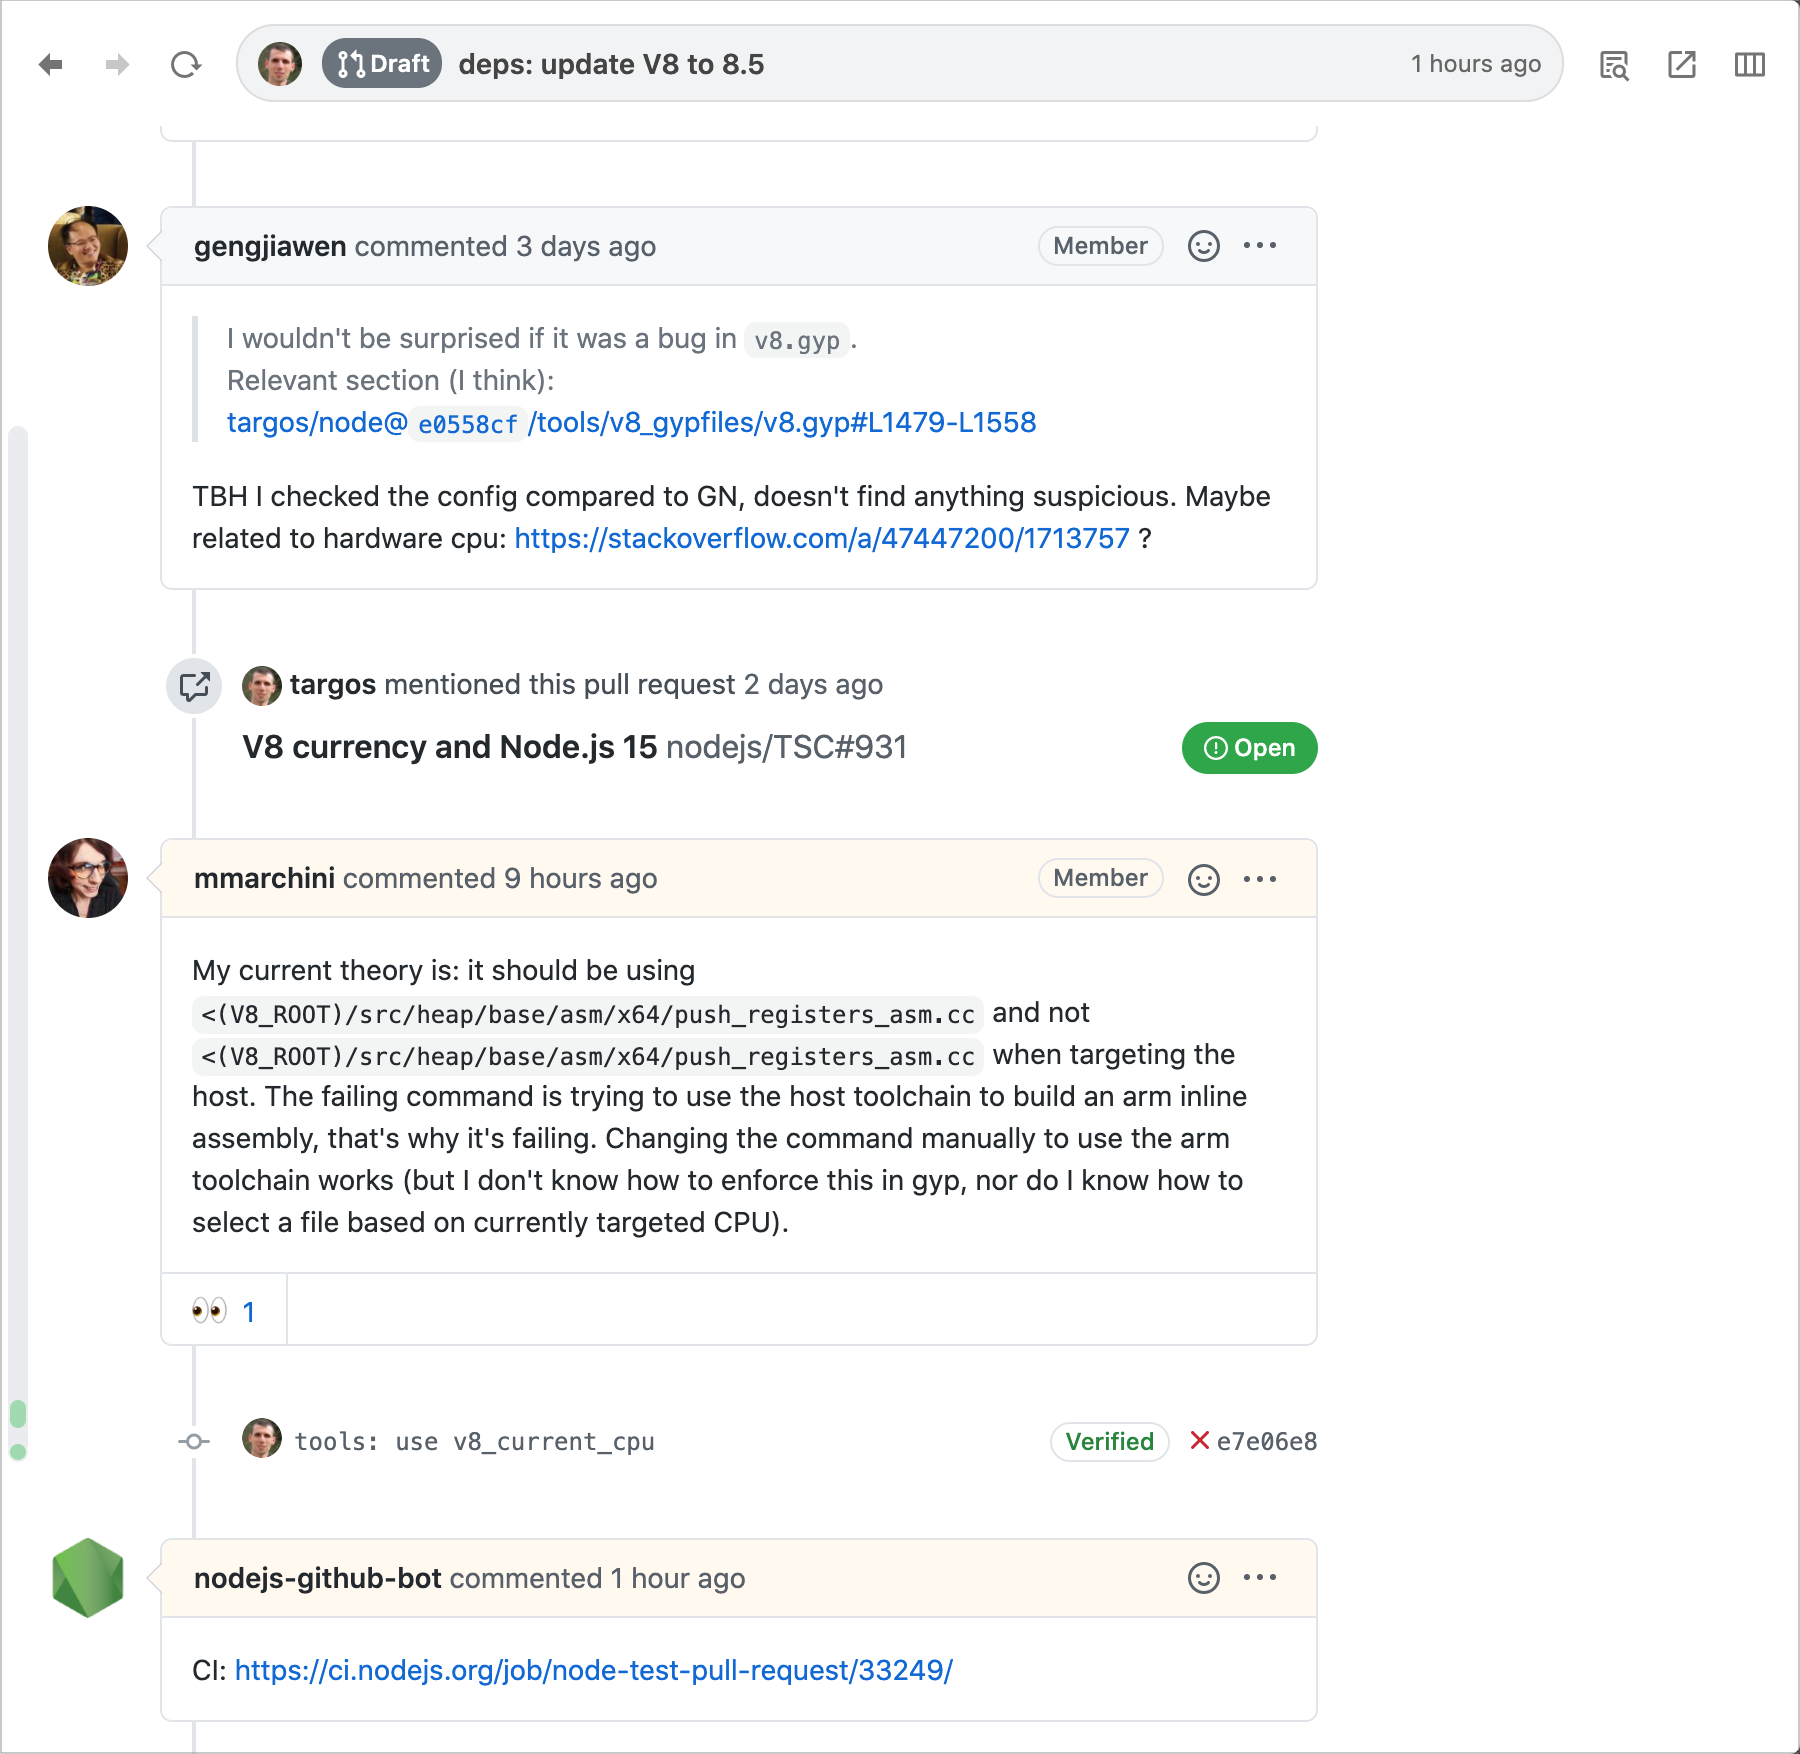The image size is (1800, 1754).
Task: Open options menu on gengjiawen's comment
Action: [x=1260, y=246]
